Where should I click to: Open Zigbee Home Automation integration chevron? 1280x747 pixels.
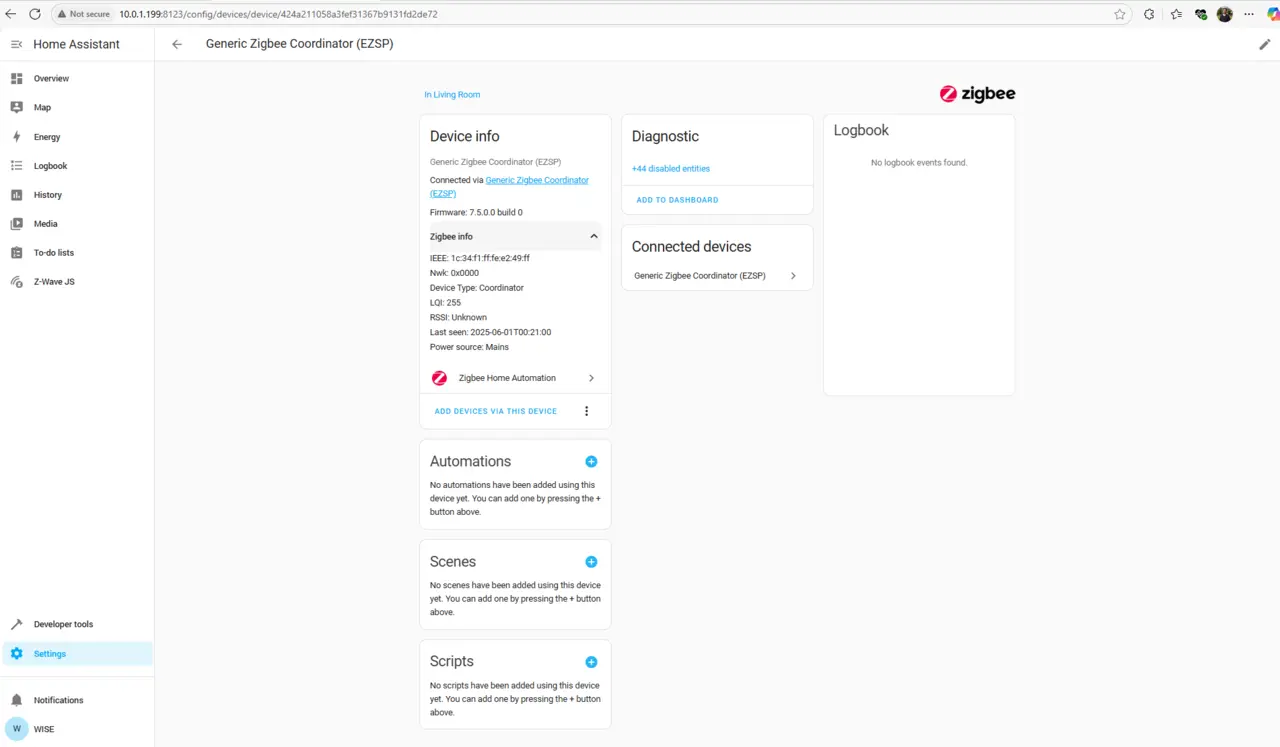[591, 378]
